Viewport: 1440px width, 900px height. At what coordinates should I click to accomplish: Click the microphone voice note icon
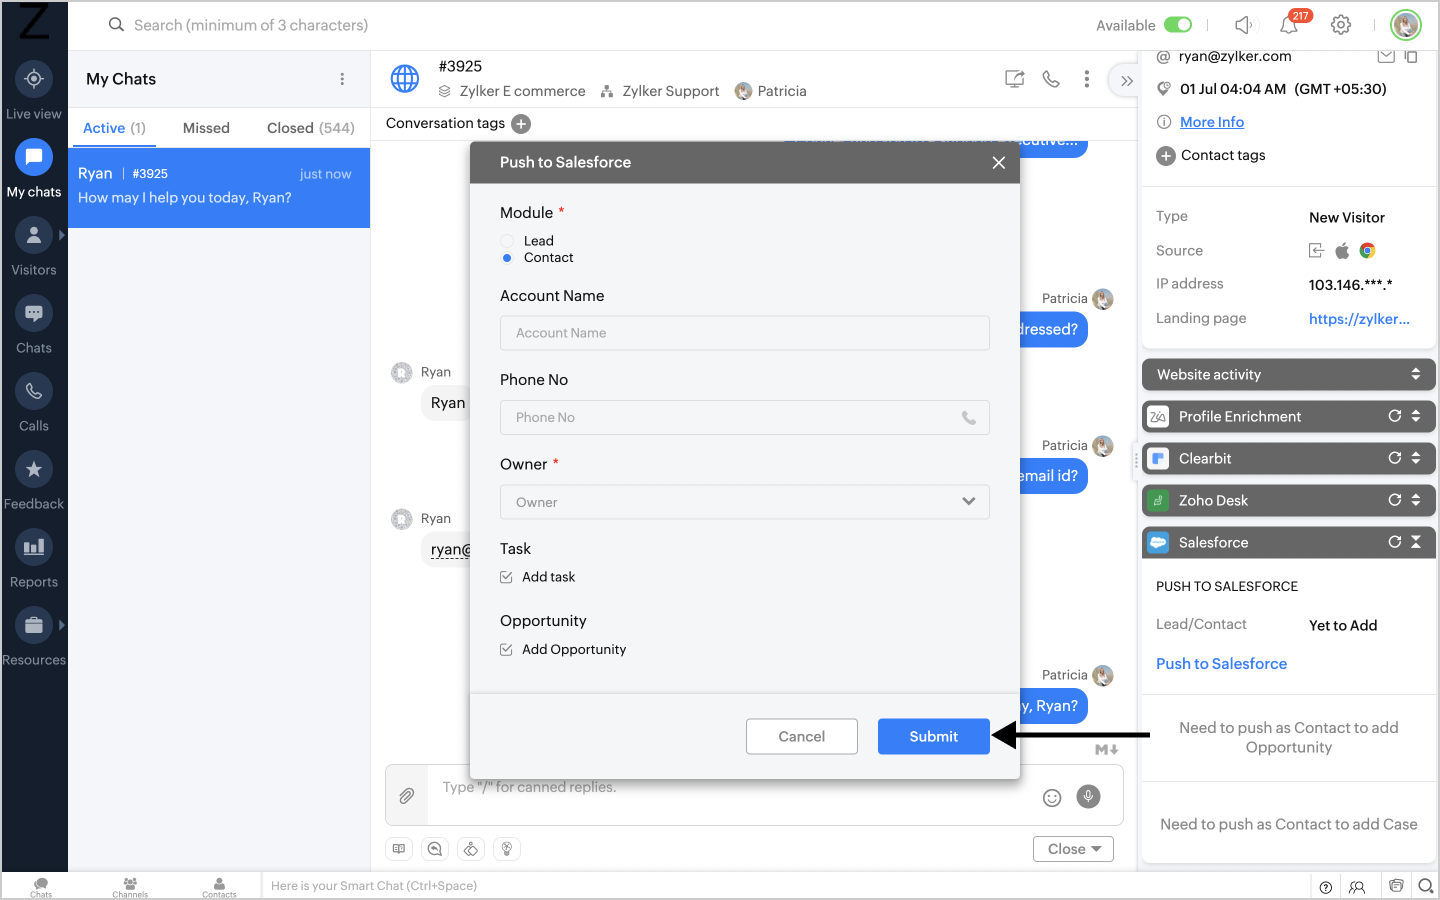pos(1088,796)
